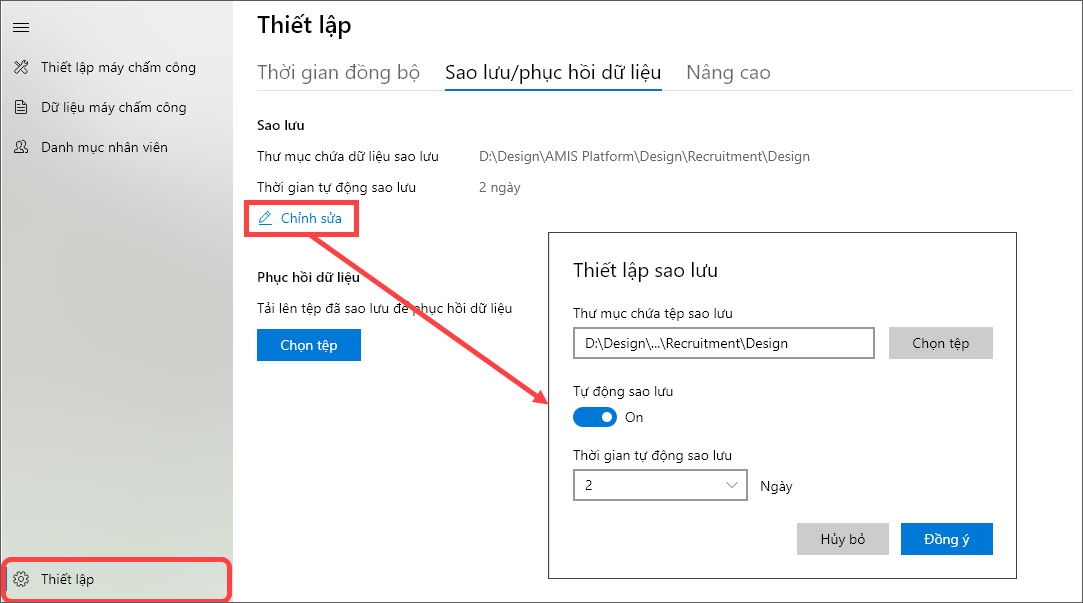1083x603 pixels.
Task: Click the Thiết lập máy chấm công tools icon
Action: pos(21,67)
